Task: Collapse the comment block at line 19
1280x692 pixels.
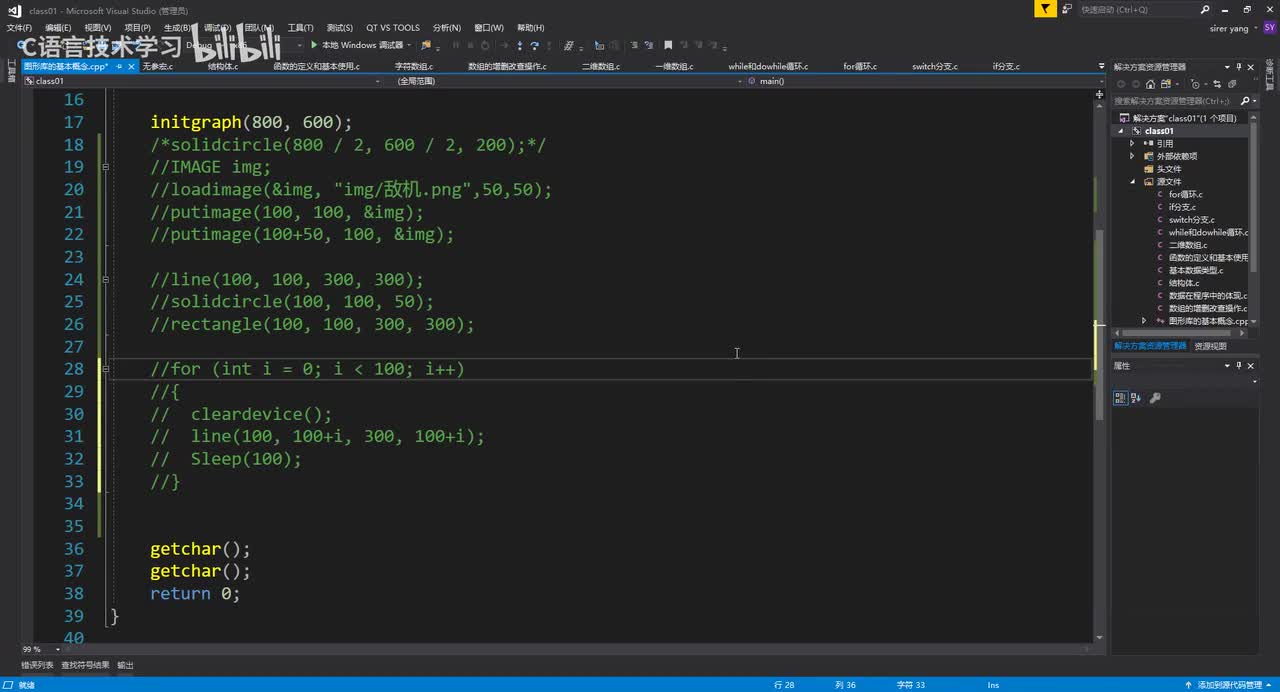Action: point(105,167)
